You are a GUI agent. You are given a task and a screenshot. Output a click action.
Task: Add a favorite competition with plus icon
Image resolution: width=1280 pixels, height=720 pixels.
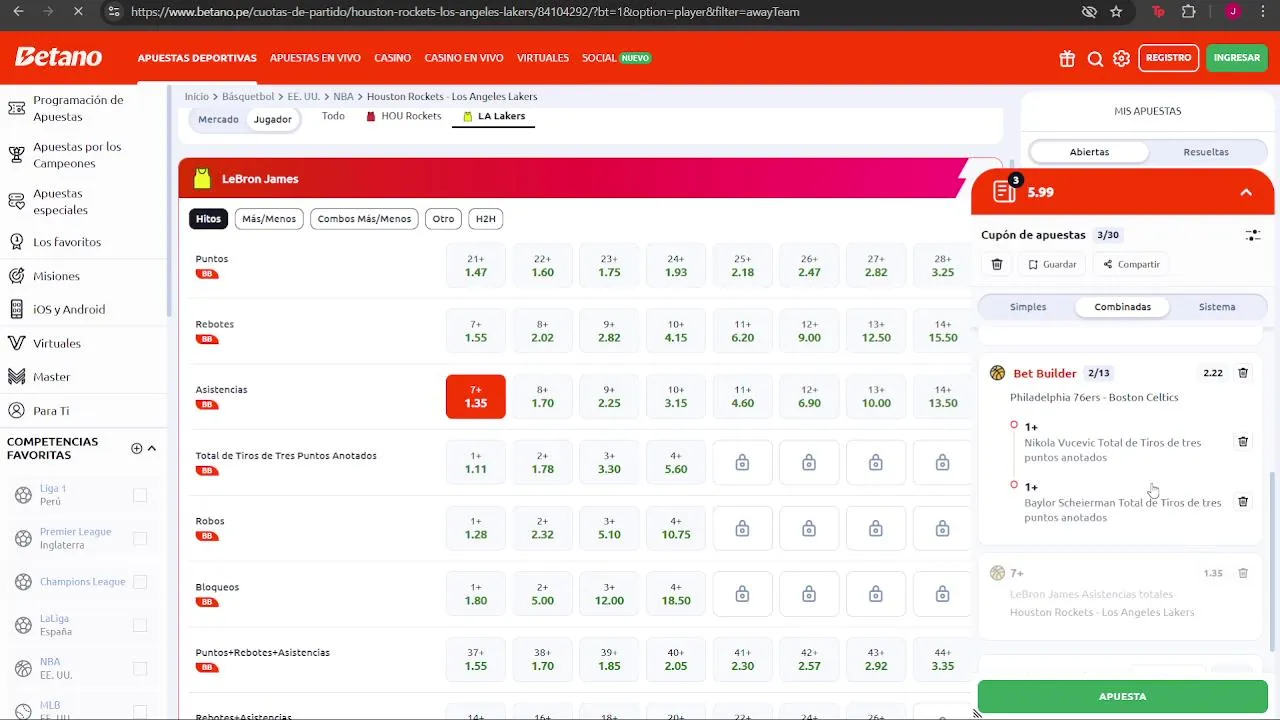point(137,448)
